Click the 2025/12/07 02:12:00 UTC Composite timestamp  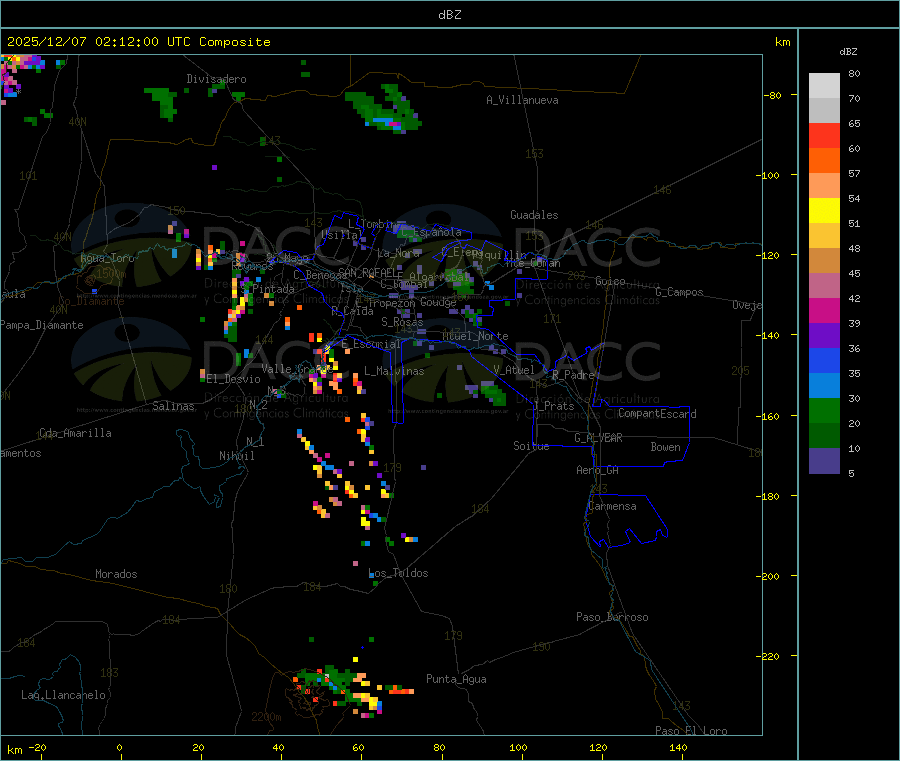[x=138, y=42]
